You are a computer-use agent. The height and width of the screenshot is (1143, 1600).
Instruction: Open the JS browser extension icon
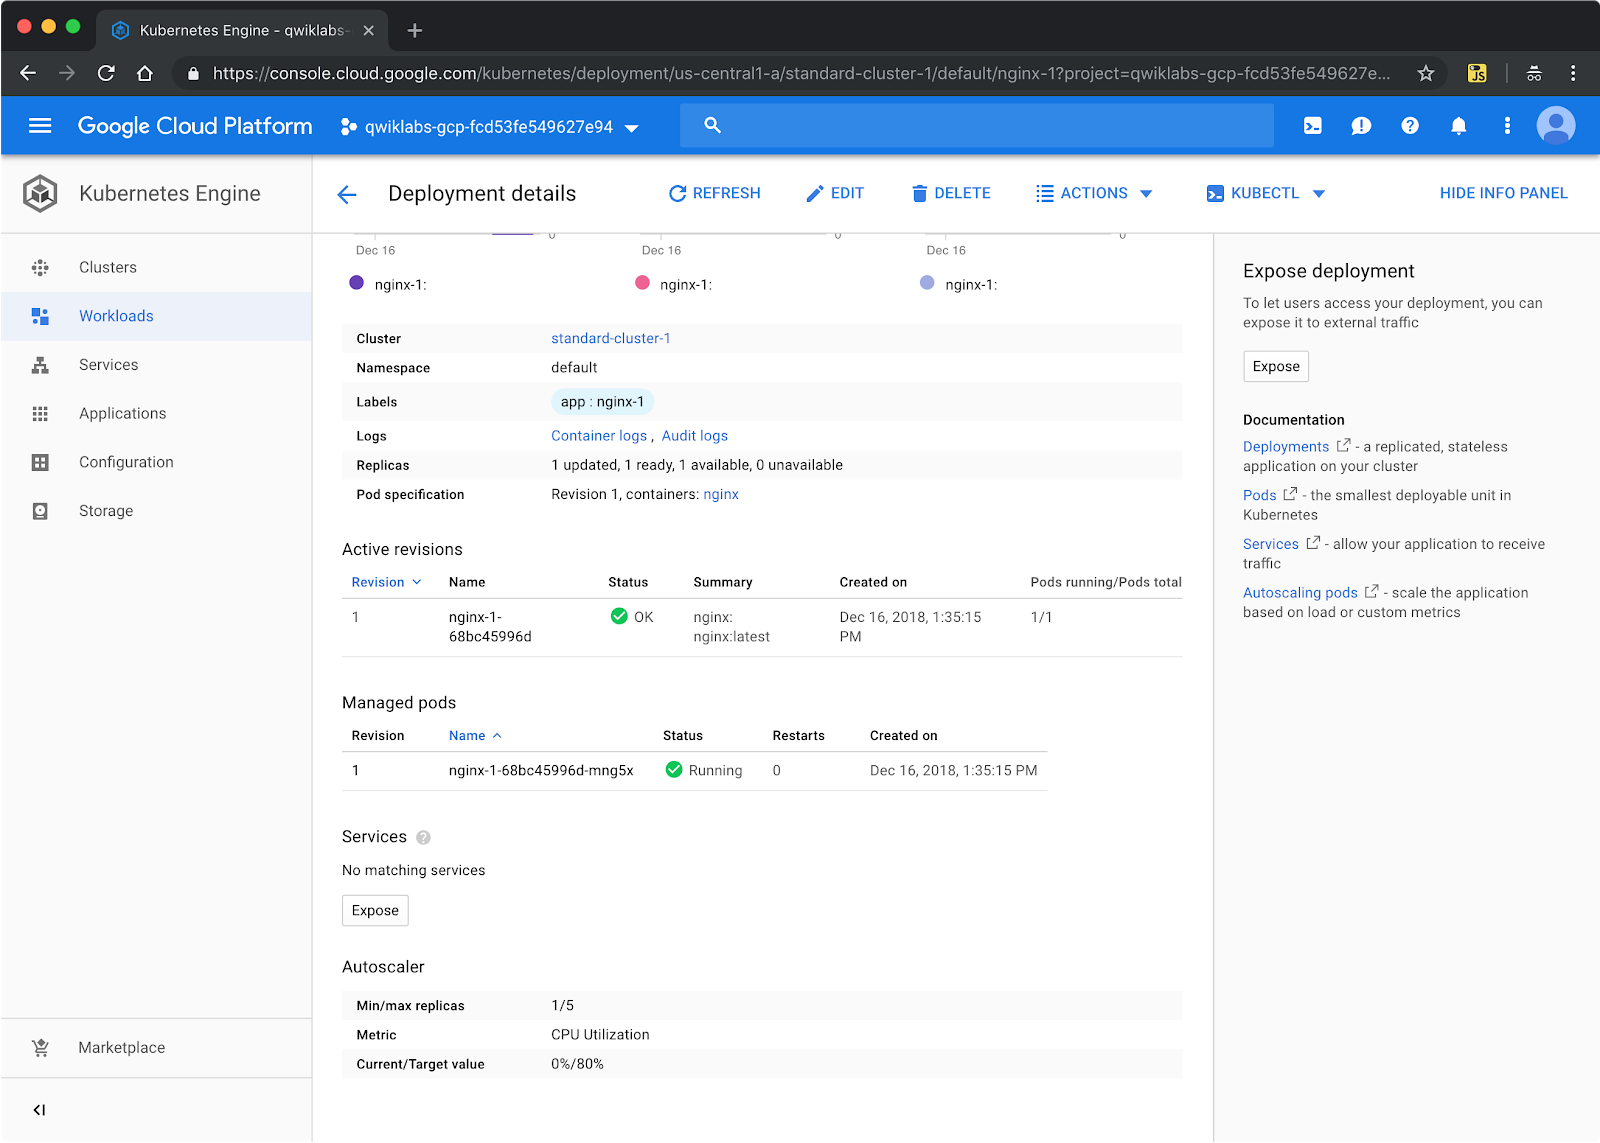[x=1477, y=73]
